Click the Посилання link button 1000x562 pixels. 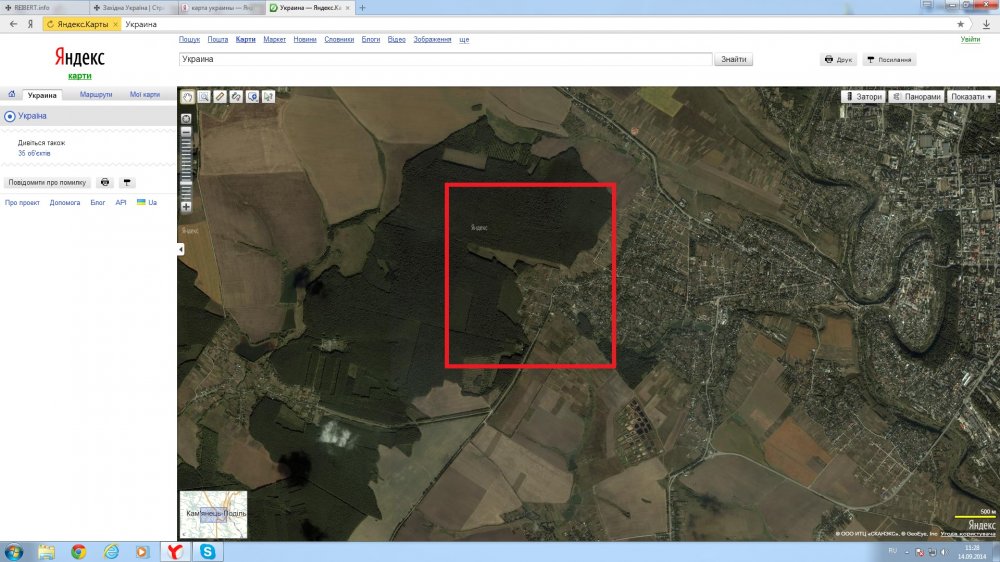[889, 59]
